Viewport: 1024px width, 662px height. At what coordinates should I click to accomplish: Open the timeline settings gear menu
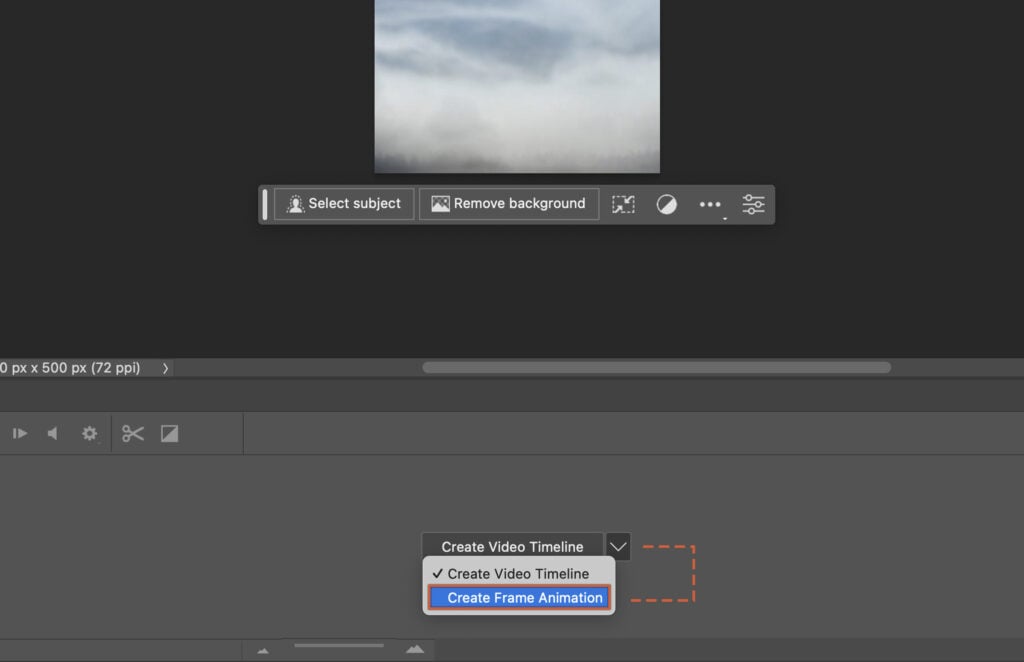89,433
